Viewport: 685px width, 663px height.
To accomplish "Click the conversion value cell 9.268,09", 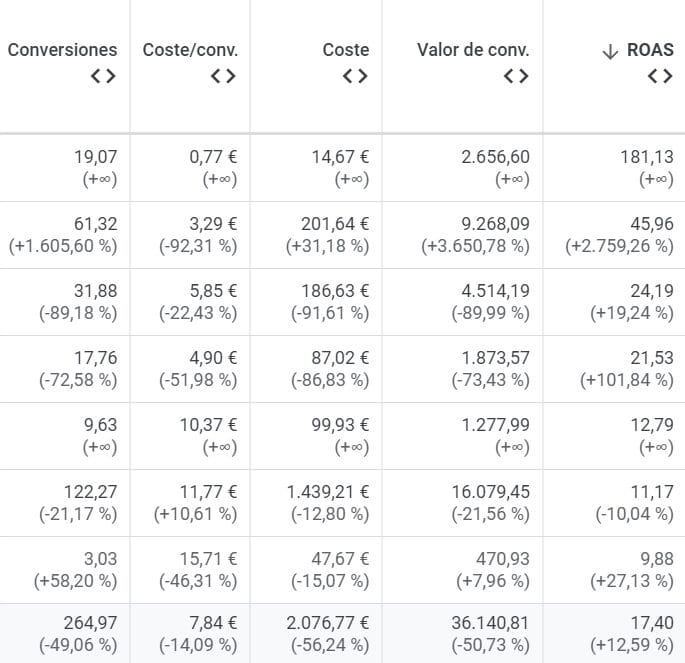I will coord(490,224).
